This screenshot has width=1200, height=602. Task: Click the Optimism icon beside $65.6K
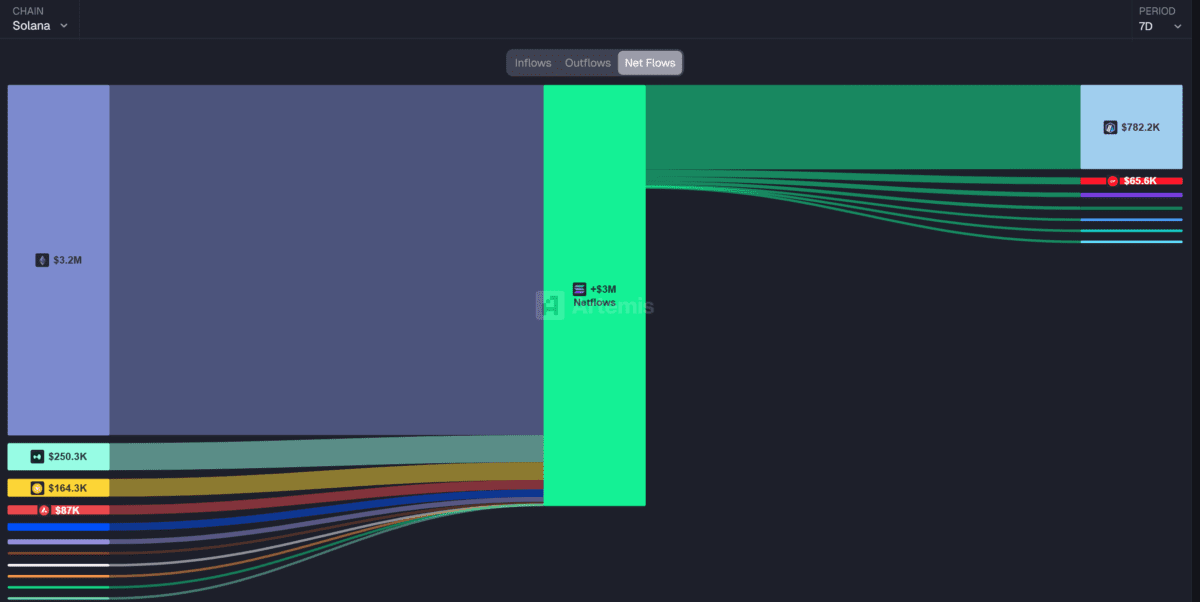(1113, 181)
